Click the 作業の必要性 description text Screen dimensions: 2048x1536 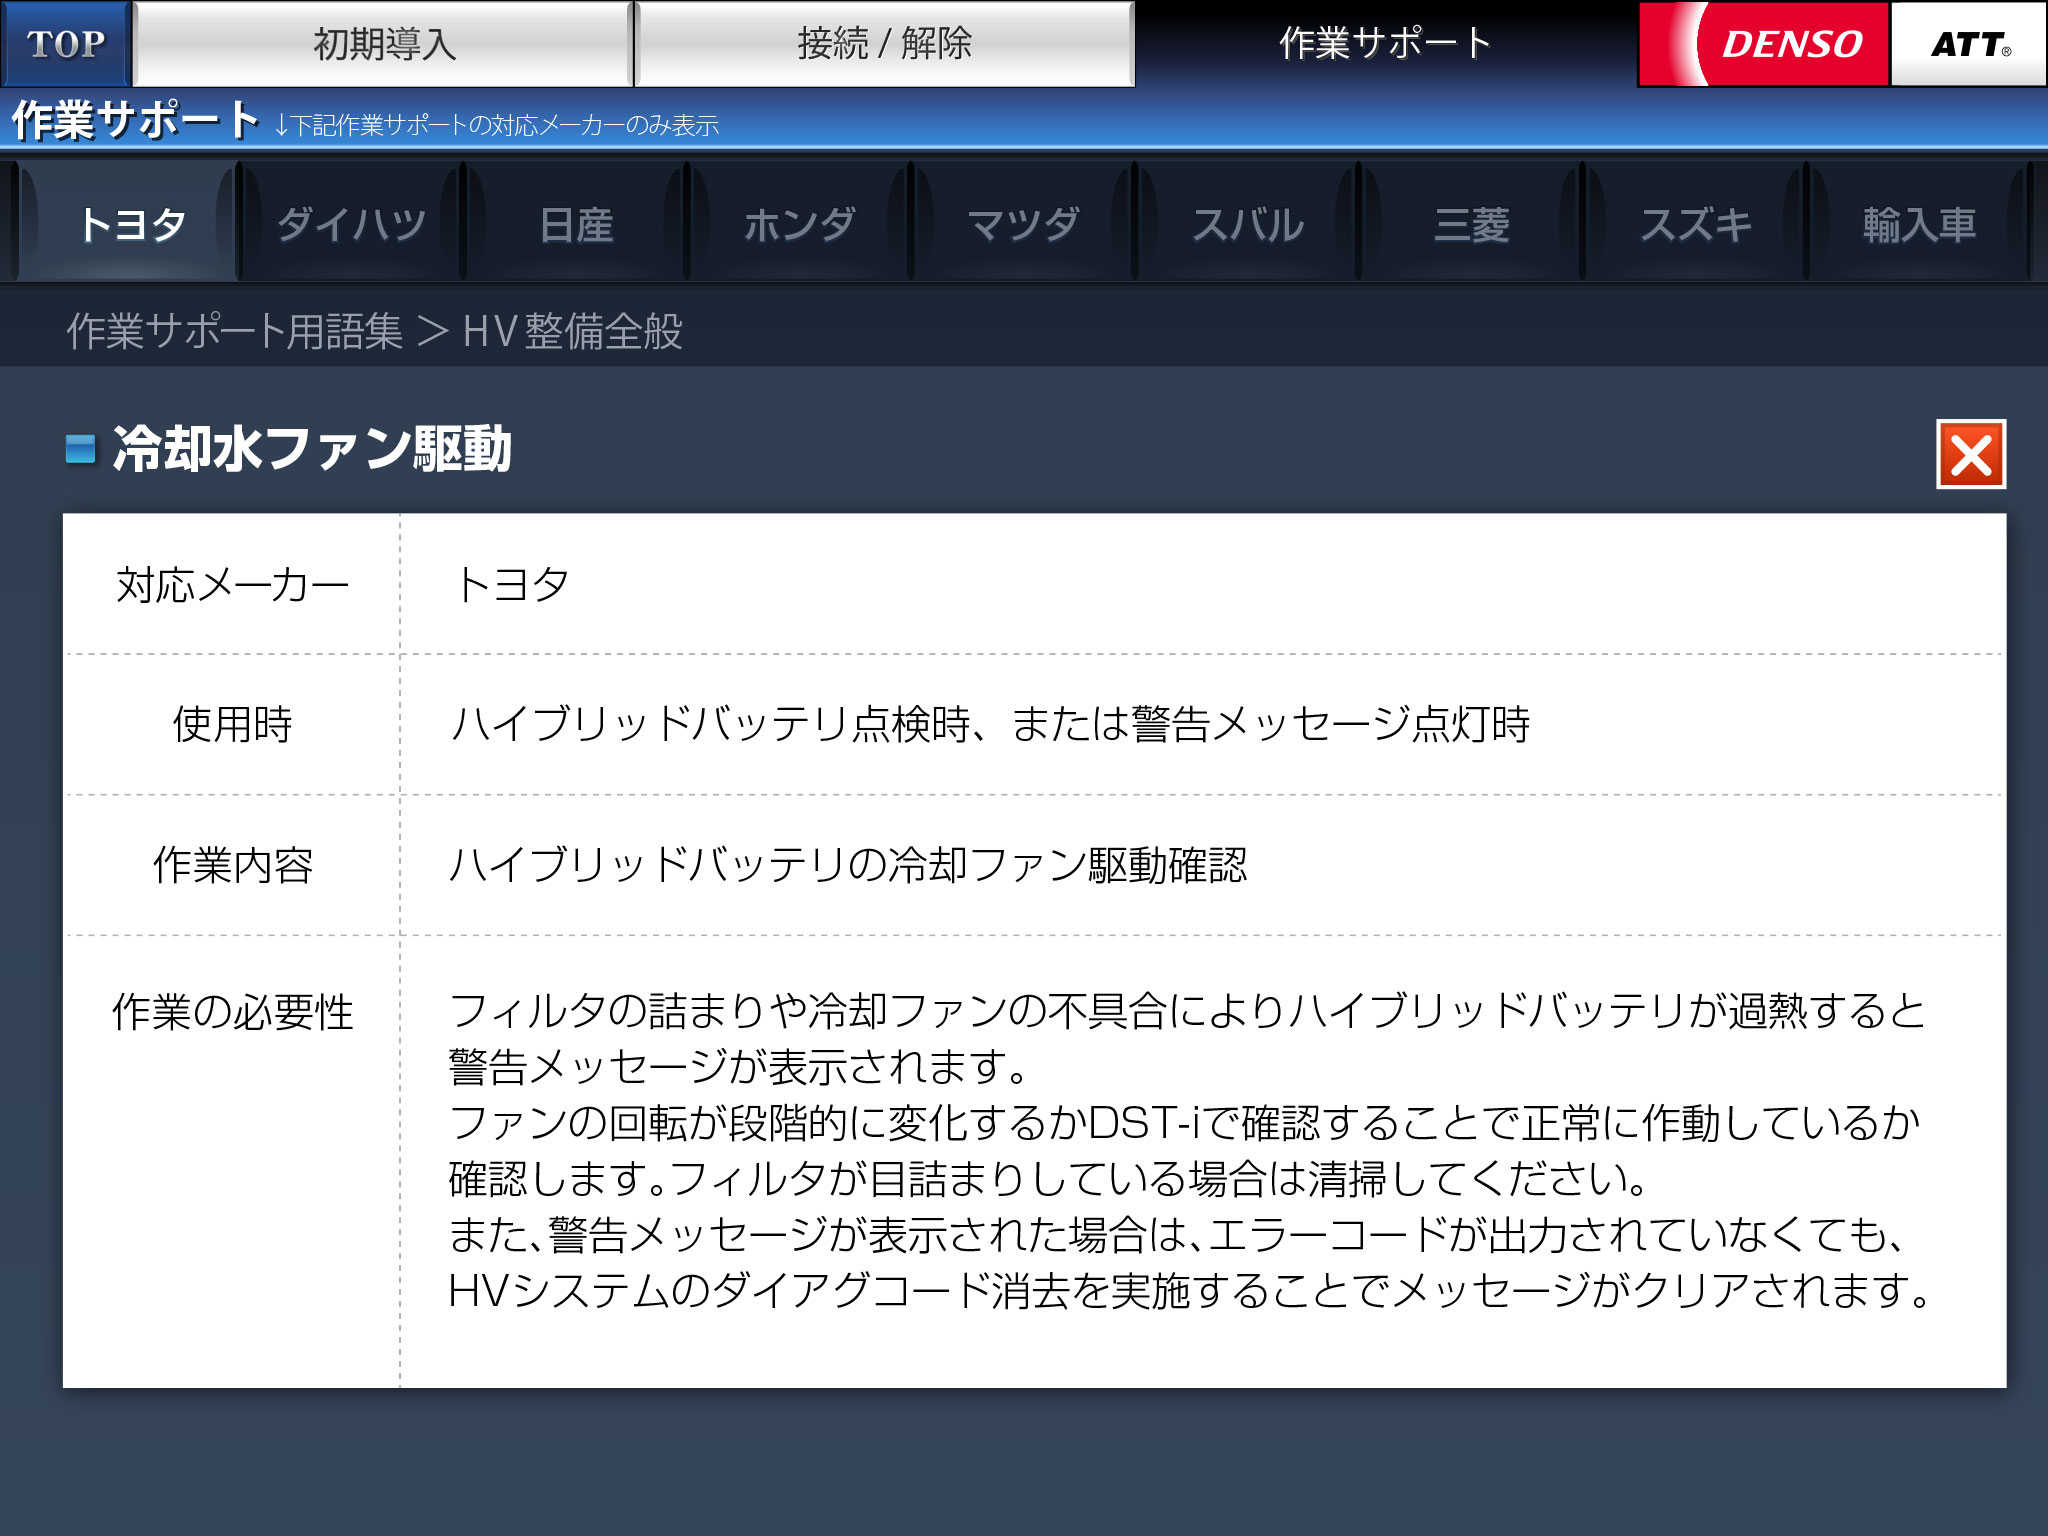(1188, 1150)
